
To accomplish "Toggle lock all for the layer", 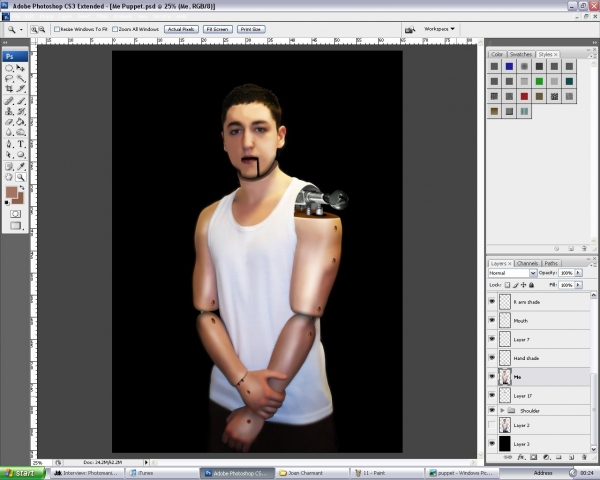I will click(532, 285).
